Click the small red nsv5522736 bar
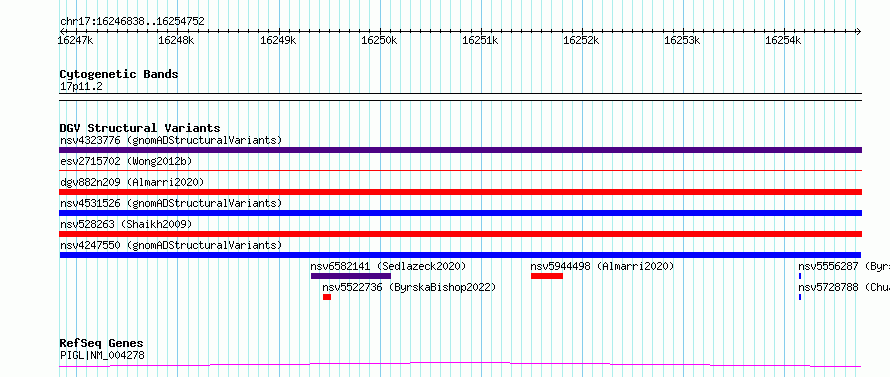The image size is (890, 377). tap(327, 297)
